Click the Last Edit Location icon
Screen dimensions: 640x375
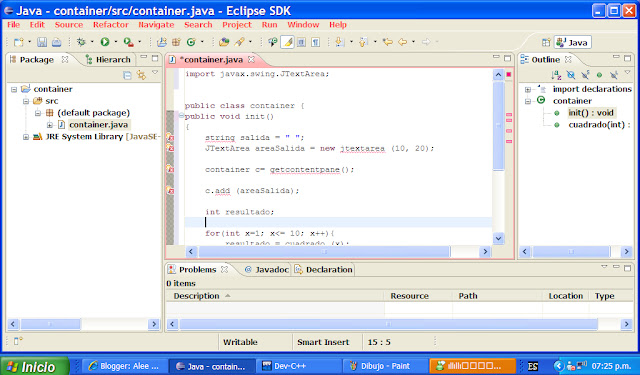coord(388,42)
